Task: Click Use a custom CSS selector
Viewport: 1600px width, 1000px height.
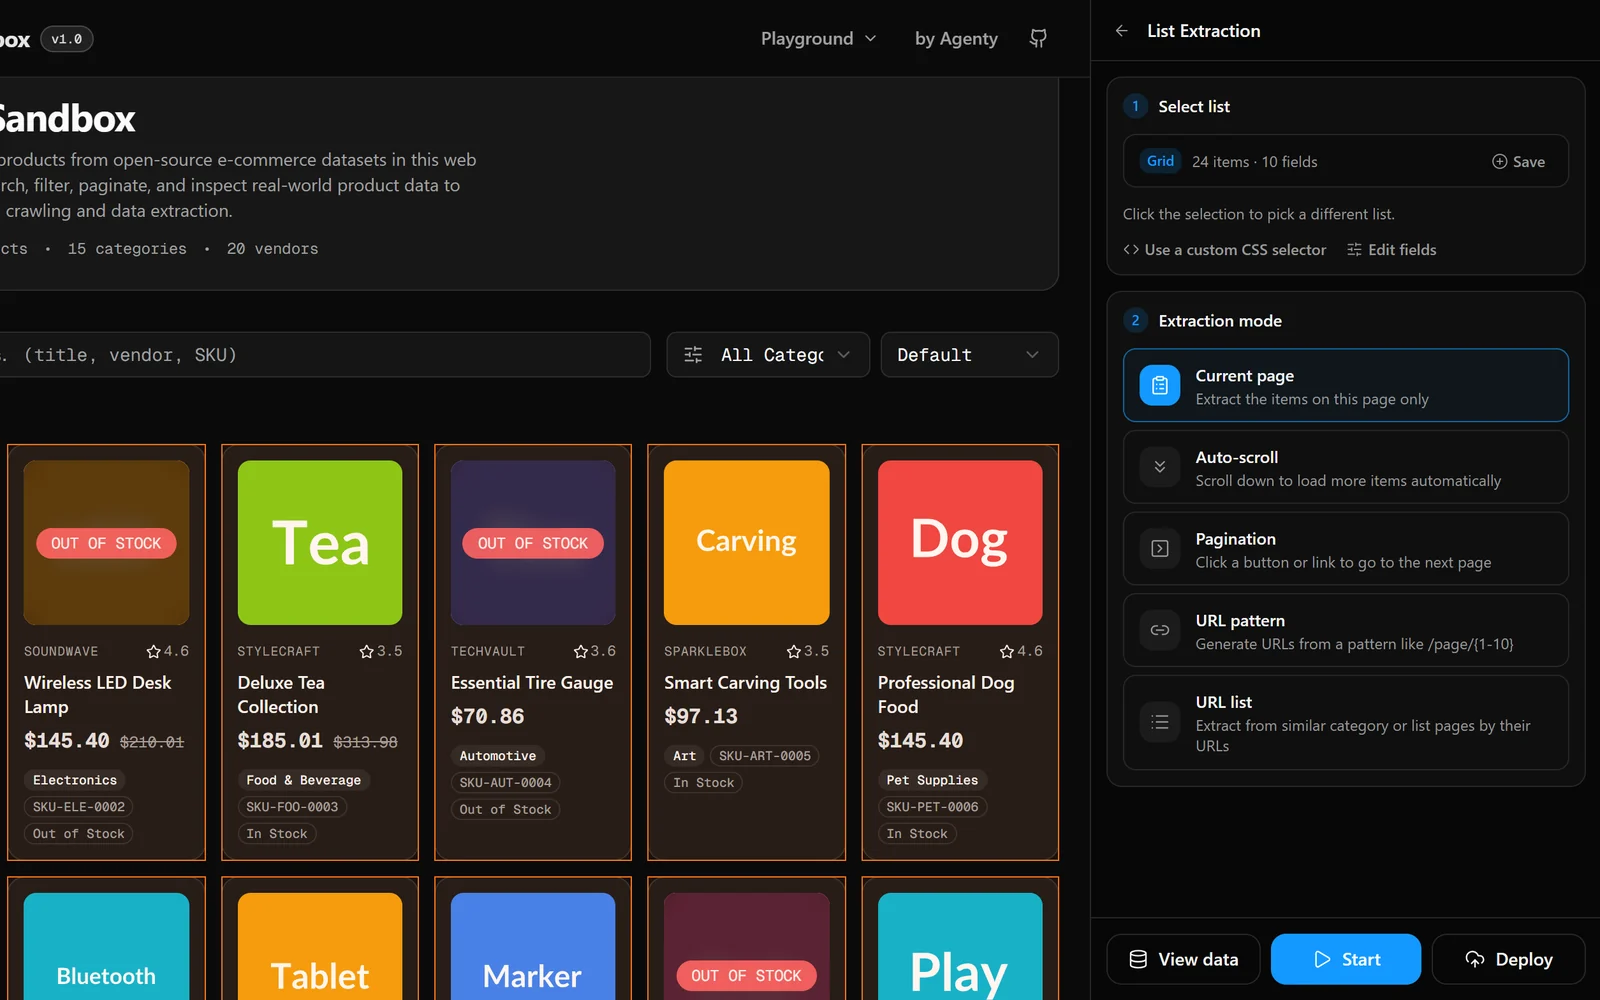Action: point(1225,250)
